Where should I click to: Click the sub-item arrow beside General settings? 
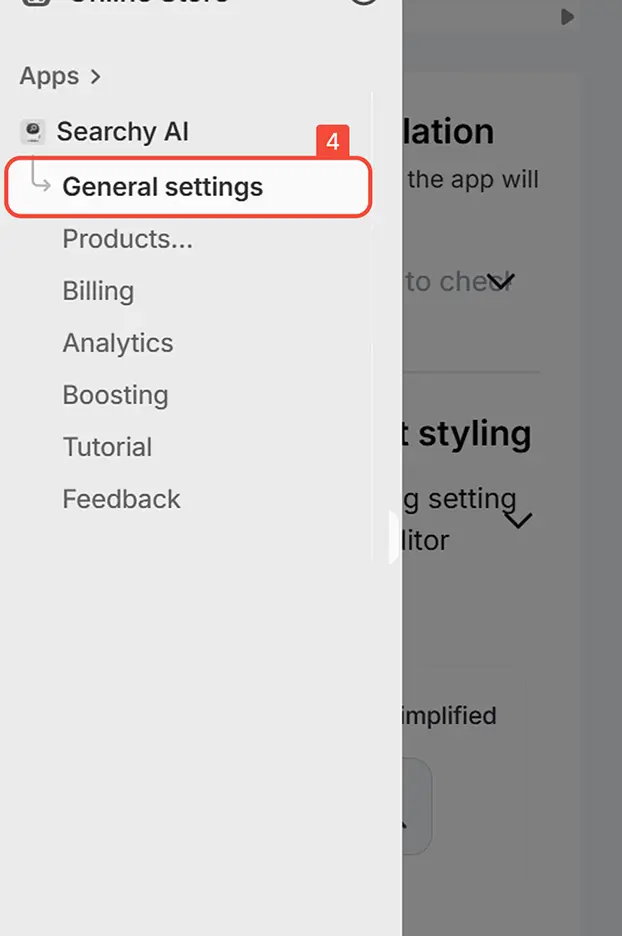42,185
